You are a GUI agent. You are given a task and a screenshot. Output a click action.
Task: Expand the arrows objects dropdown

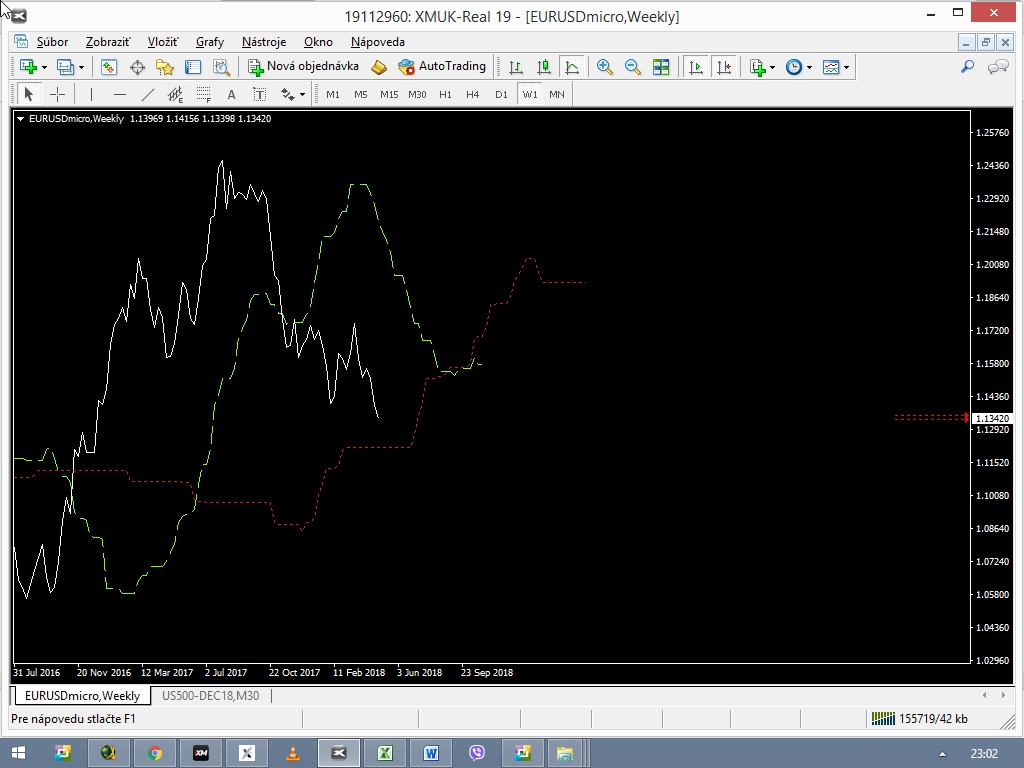pyautogui.click(x=302, y=95)
